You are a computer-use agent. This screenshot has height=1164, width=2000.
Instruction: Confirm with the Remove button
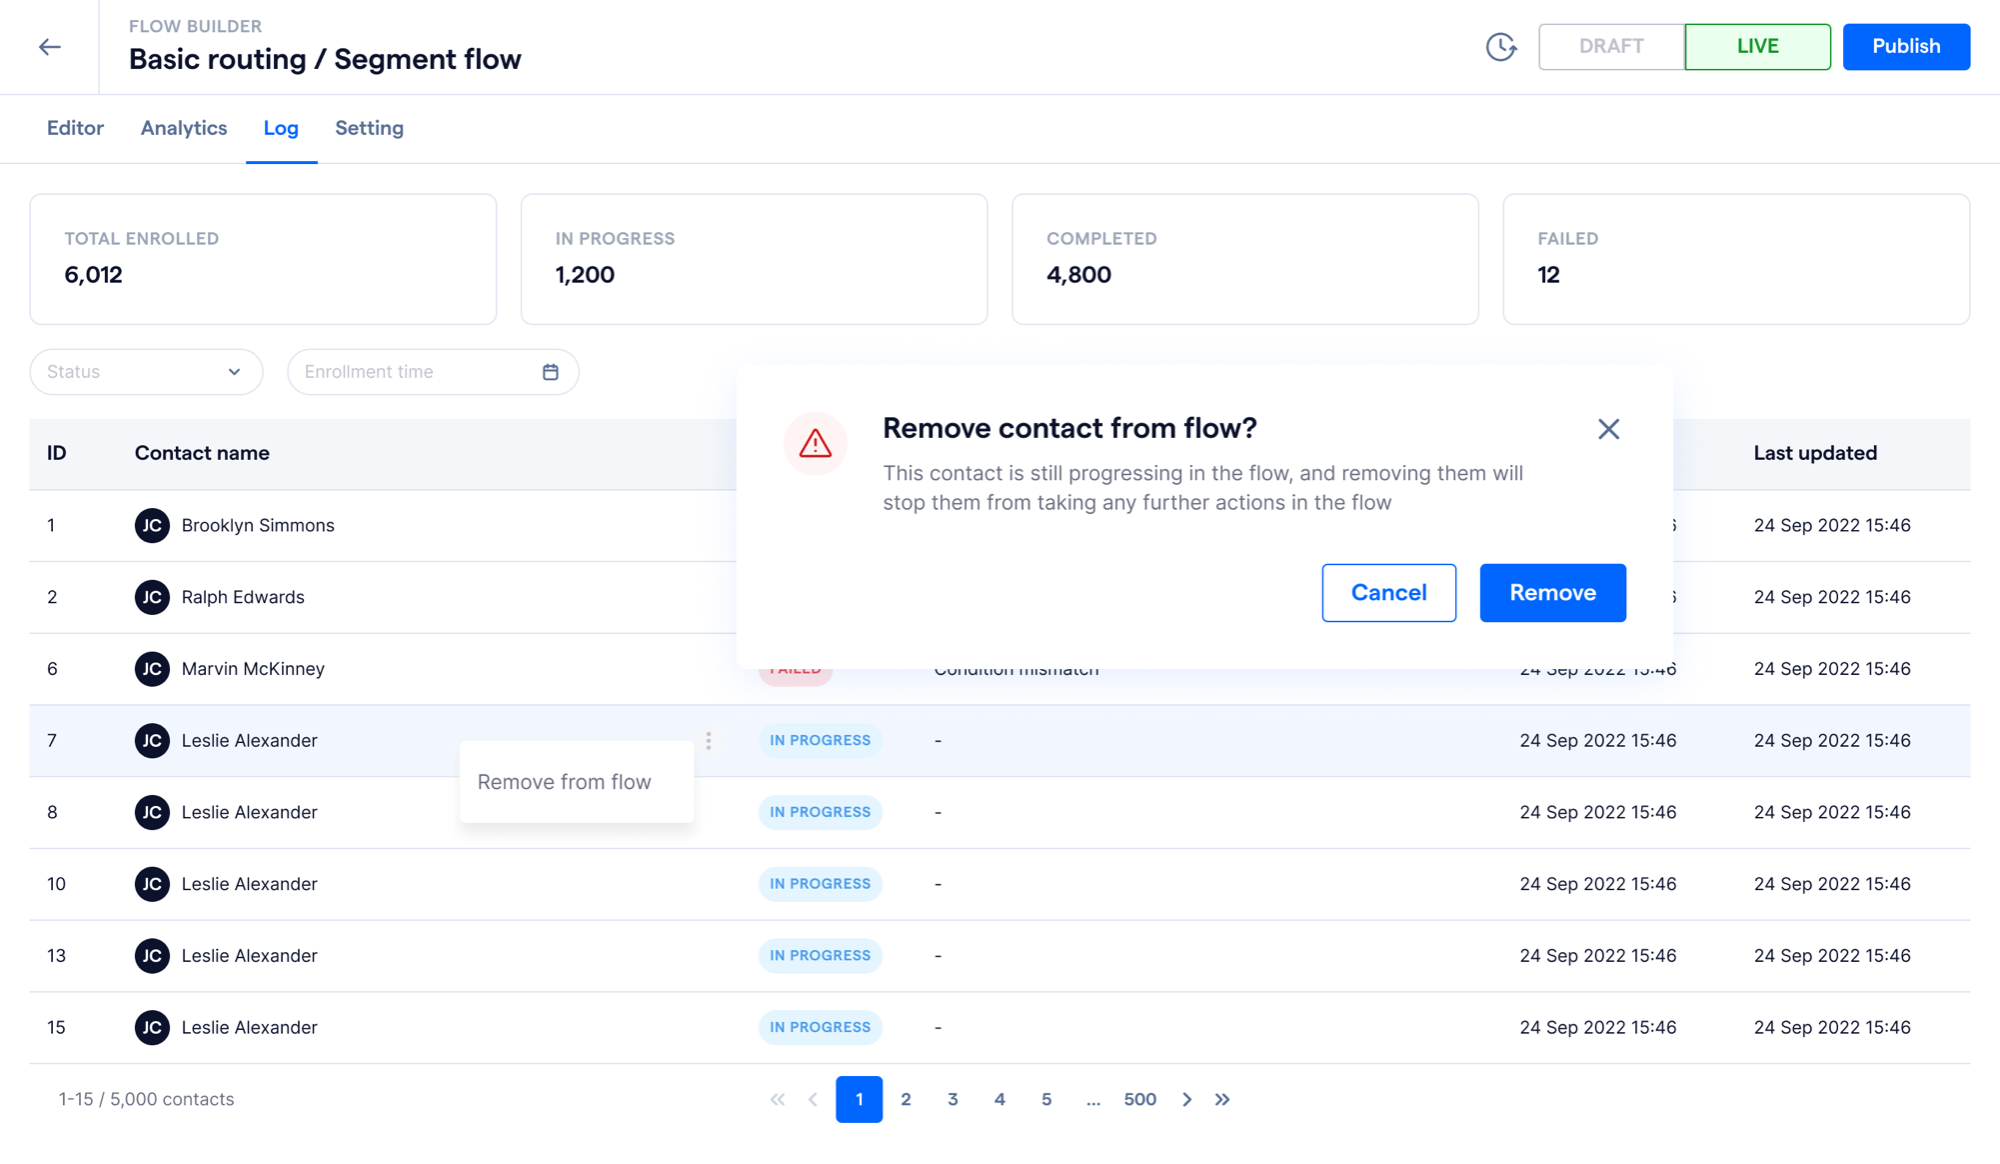(1552, 593)
